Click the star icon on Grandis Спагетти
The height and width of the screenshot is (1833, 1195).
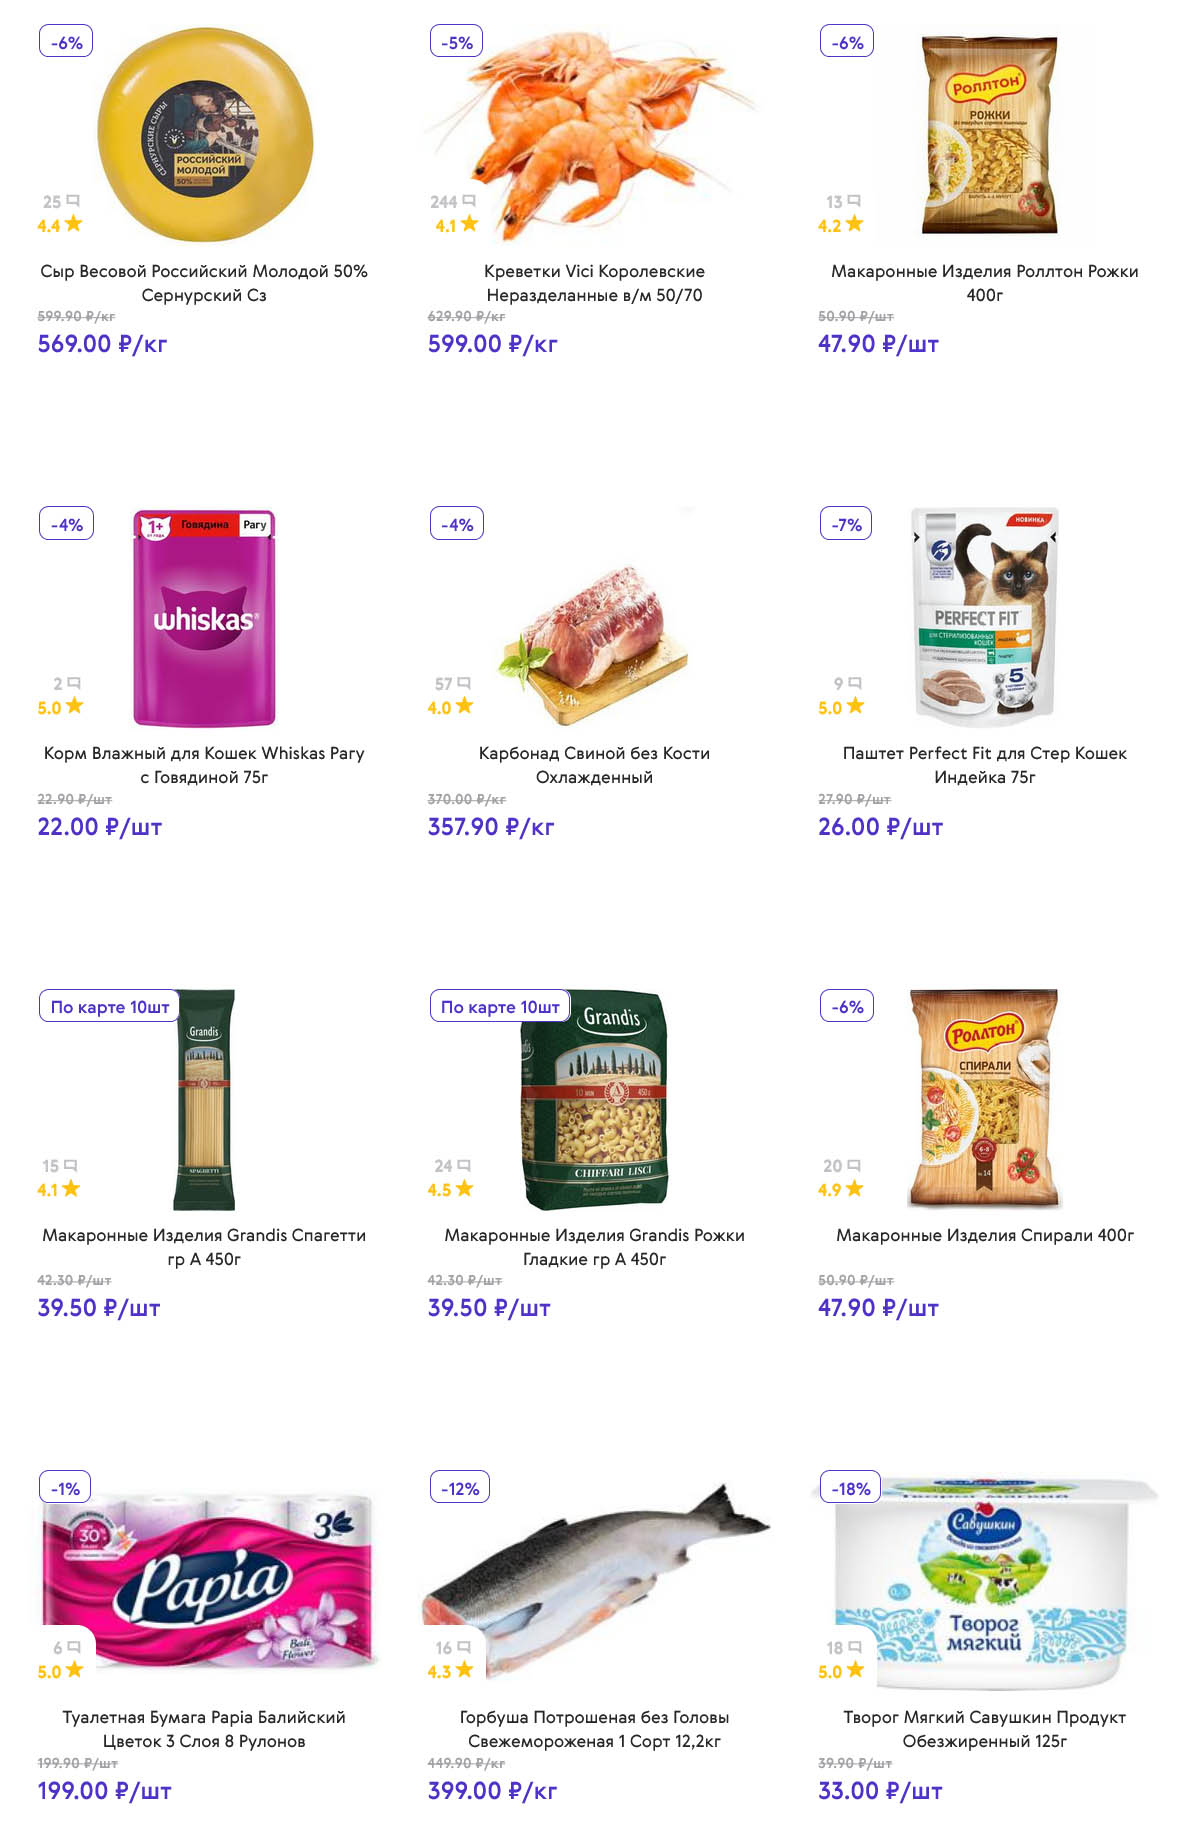(x=71, y=1189)
